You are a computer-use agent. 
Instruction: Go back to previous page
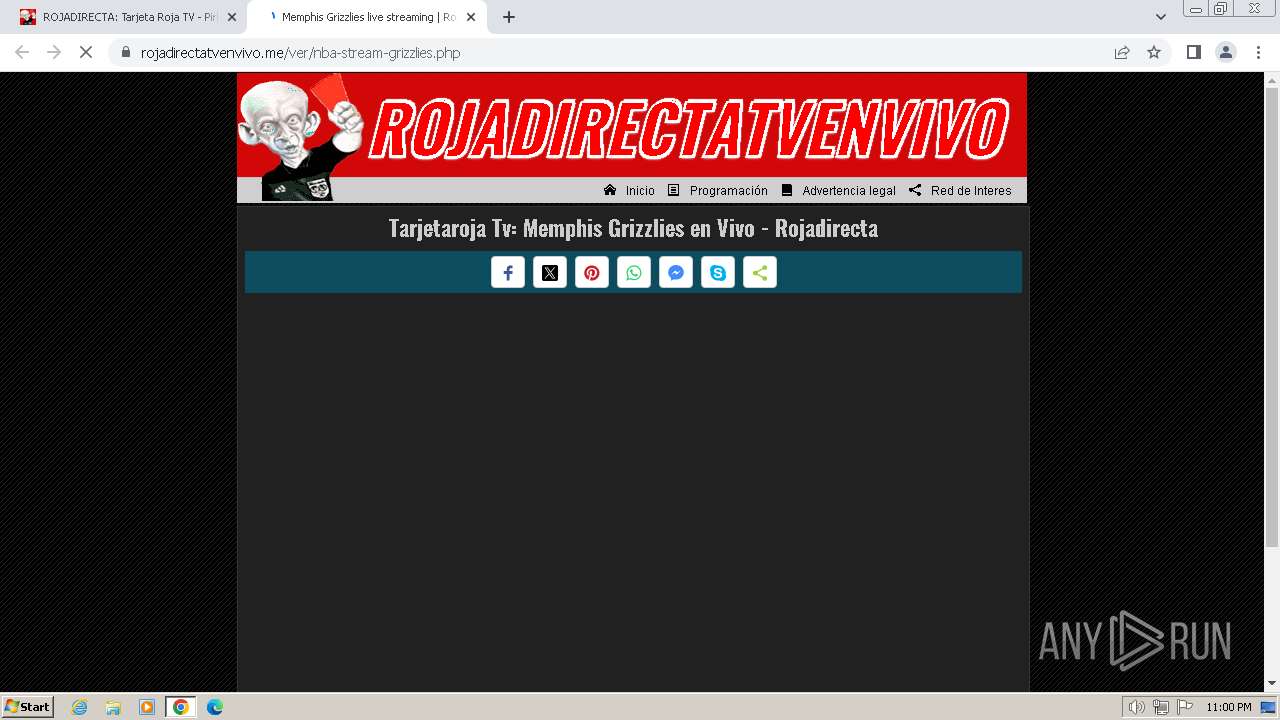click(x=22, y=52)
